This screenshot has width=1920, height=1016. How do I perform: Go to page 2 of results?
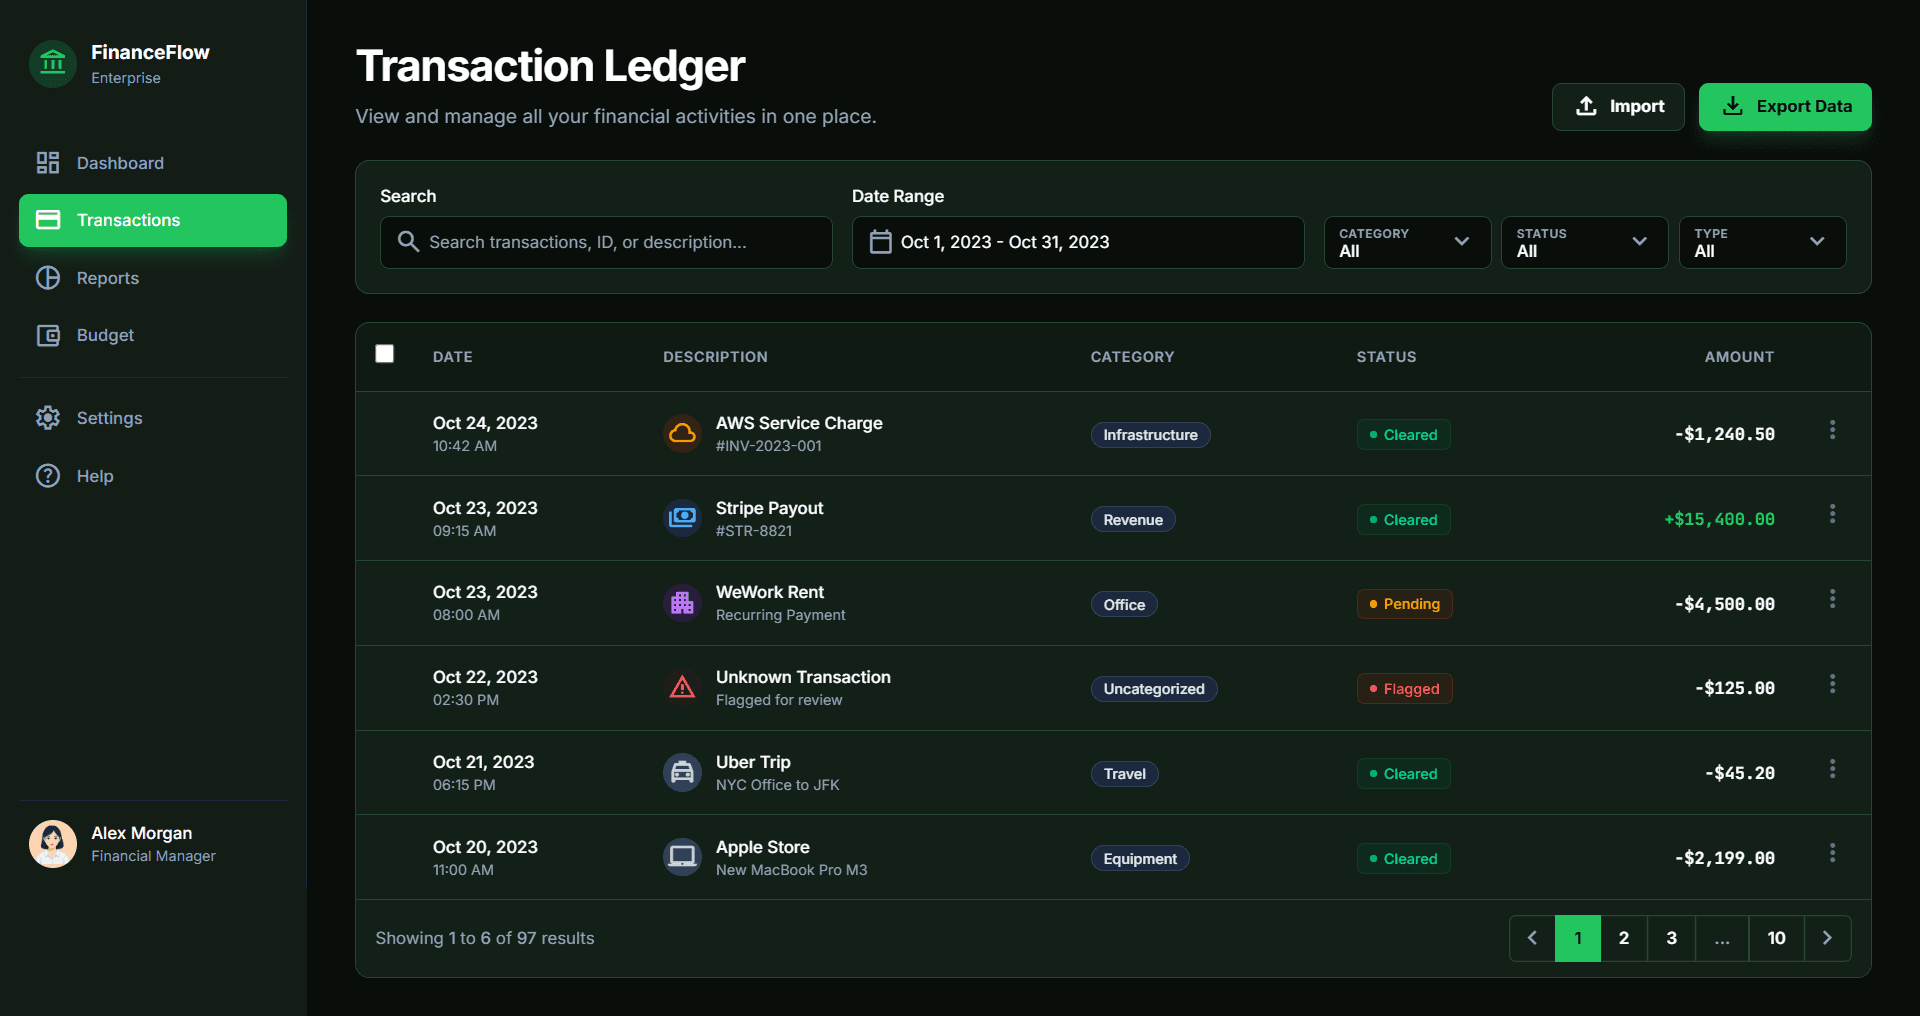[x=1624, y=938]
